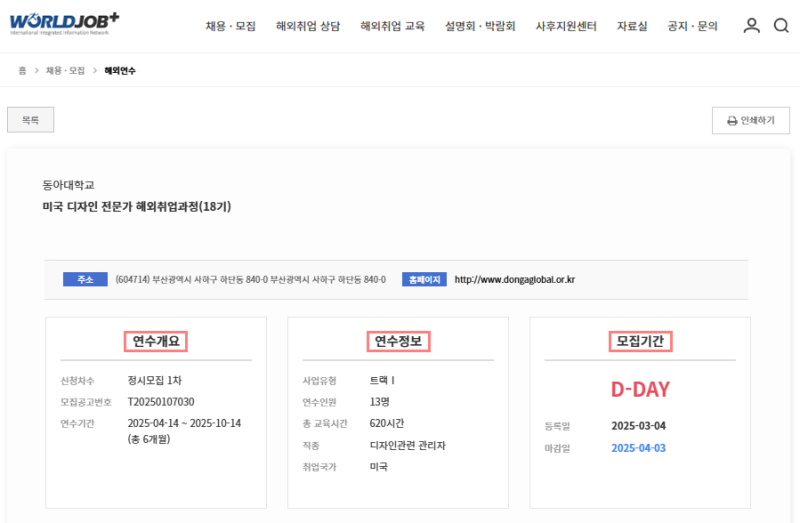Open the user account icon
Image resolution: width=800 pixels, height=523 pixels.
[751, 26]
